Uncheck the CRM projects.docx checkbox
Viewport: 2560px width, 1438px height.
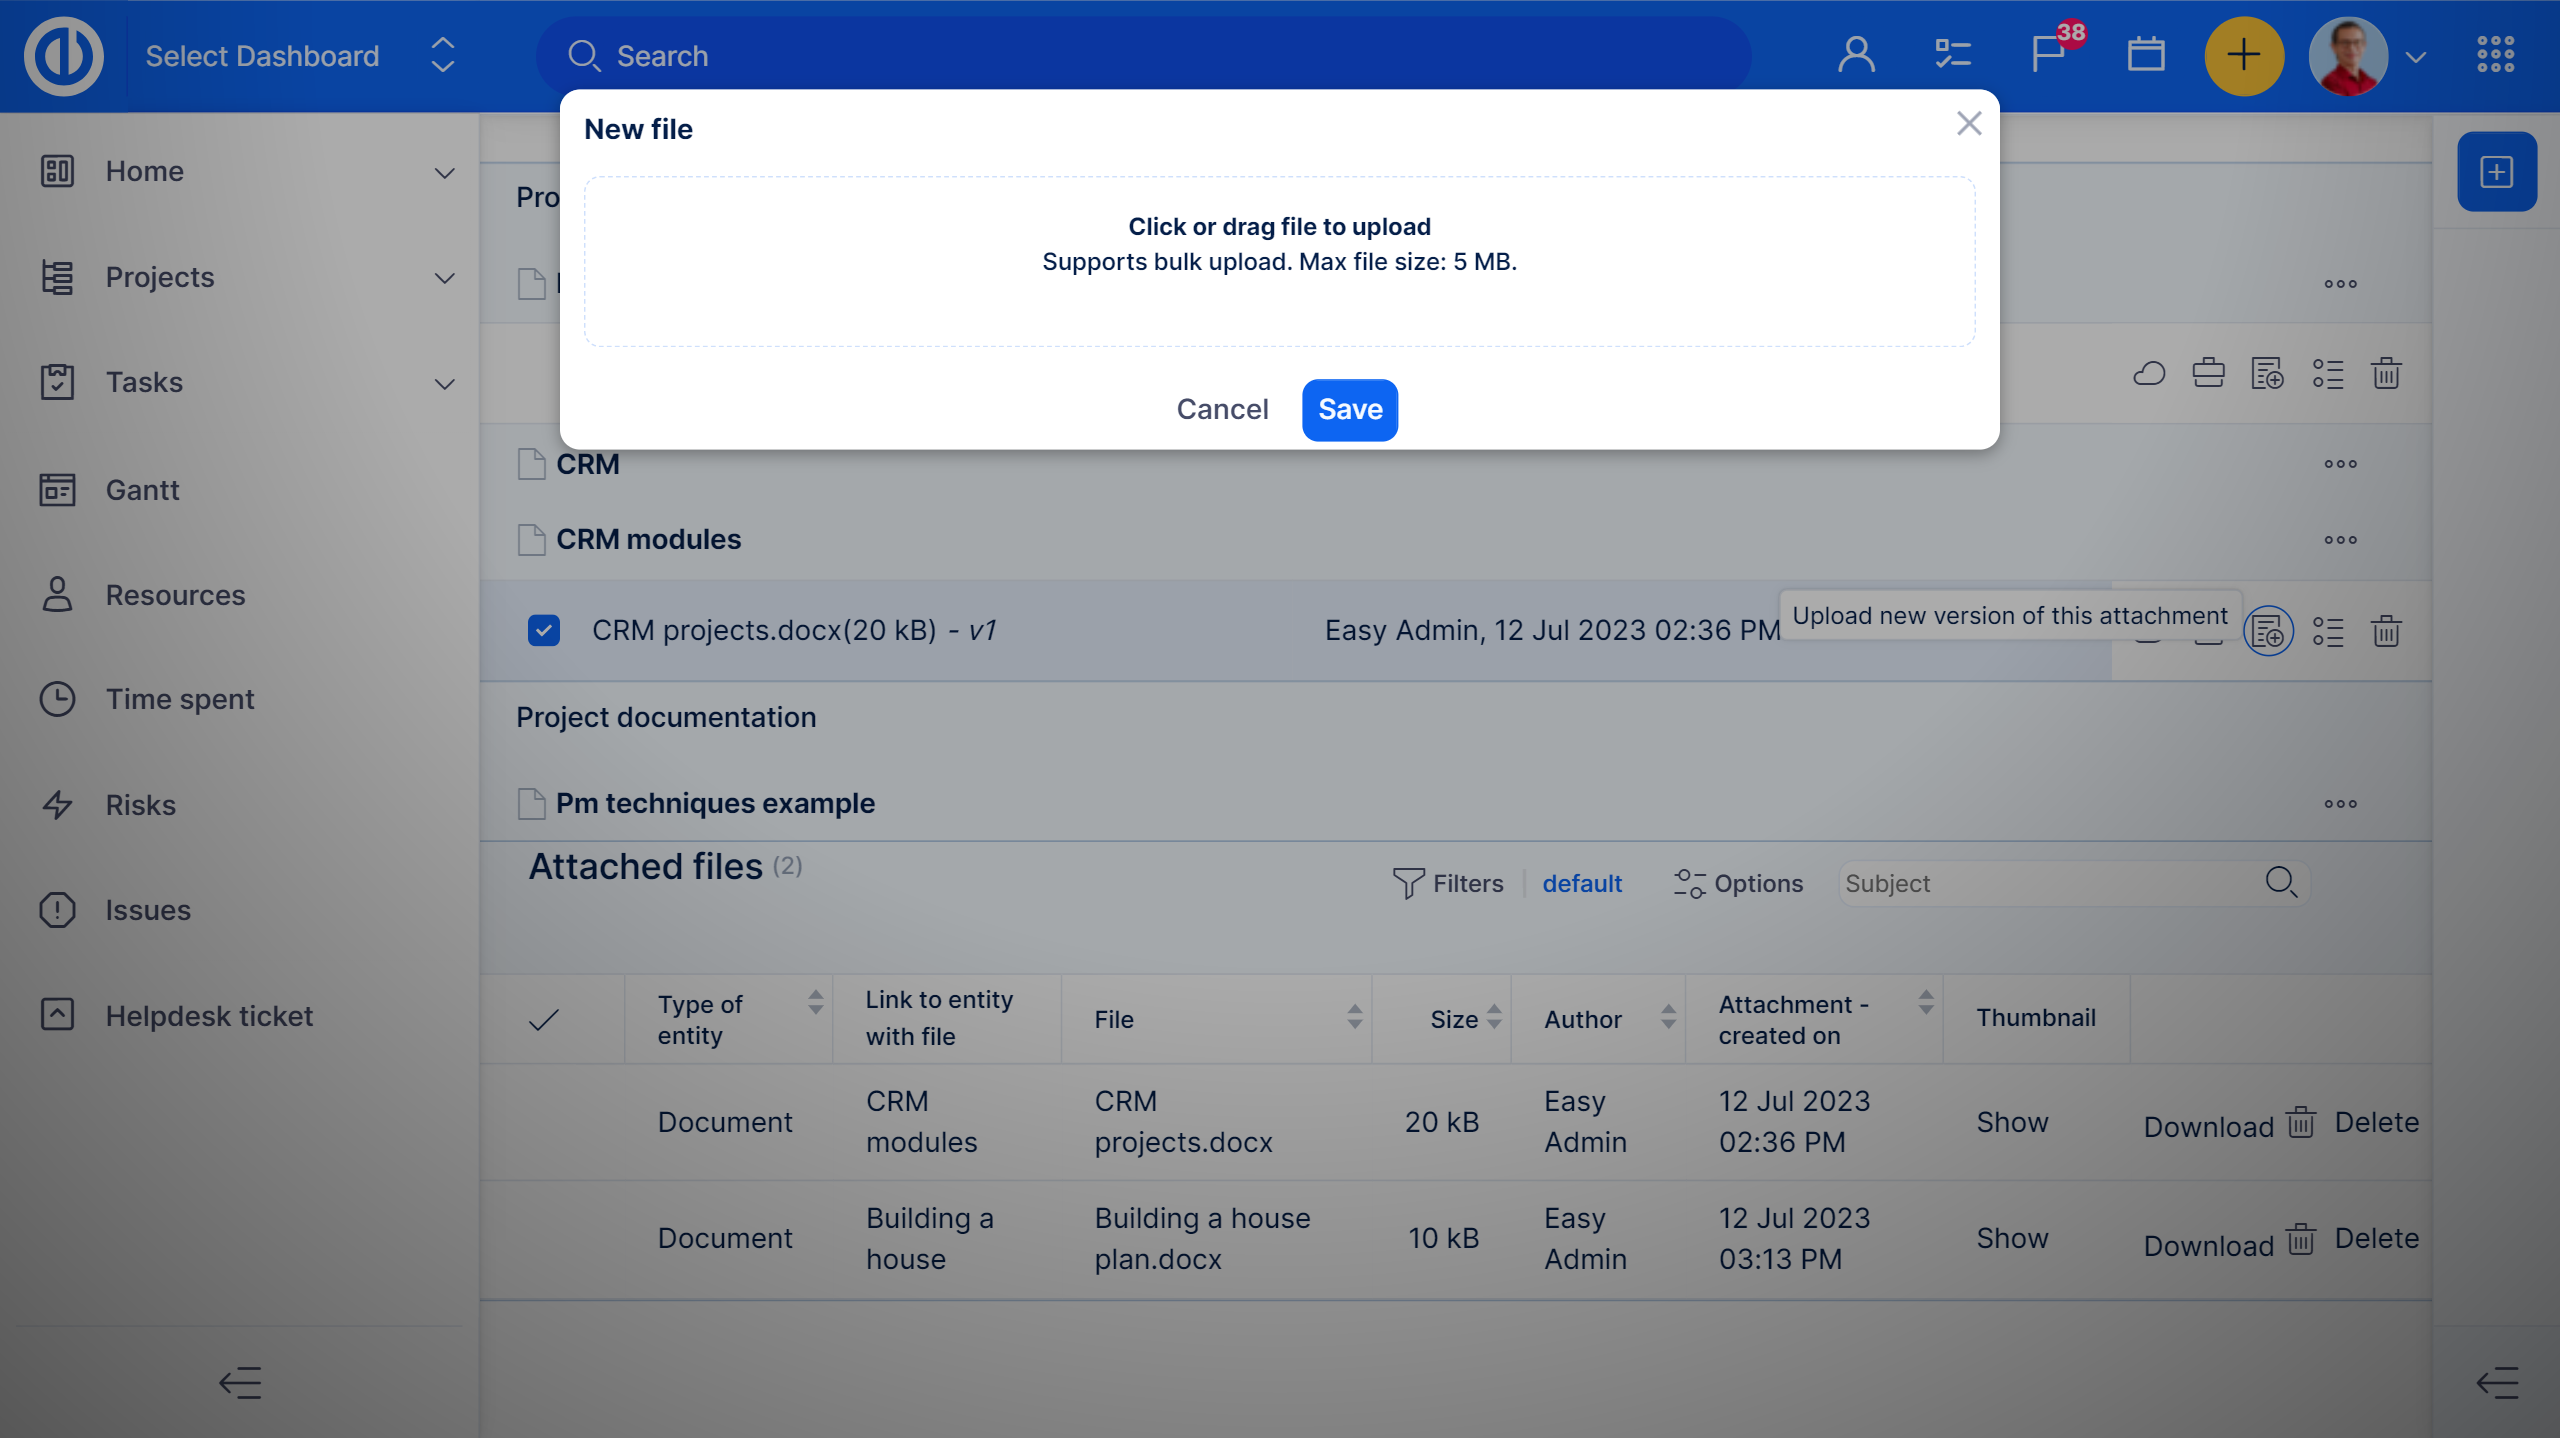(x=544, y=631)
